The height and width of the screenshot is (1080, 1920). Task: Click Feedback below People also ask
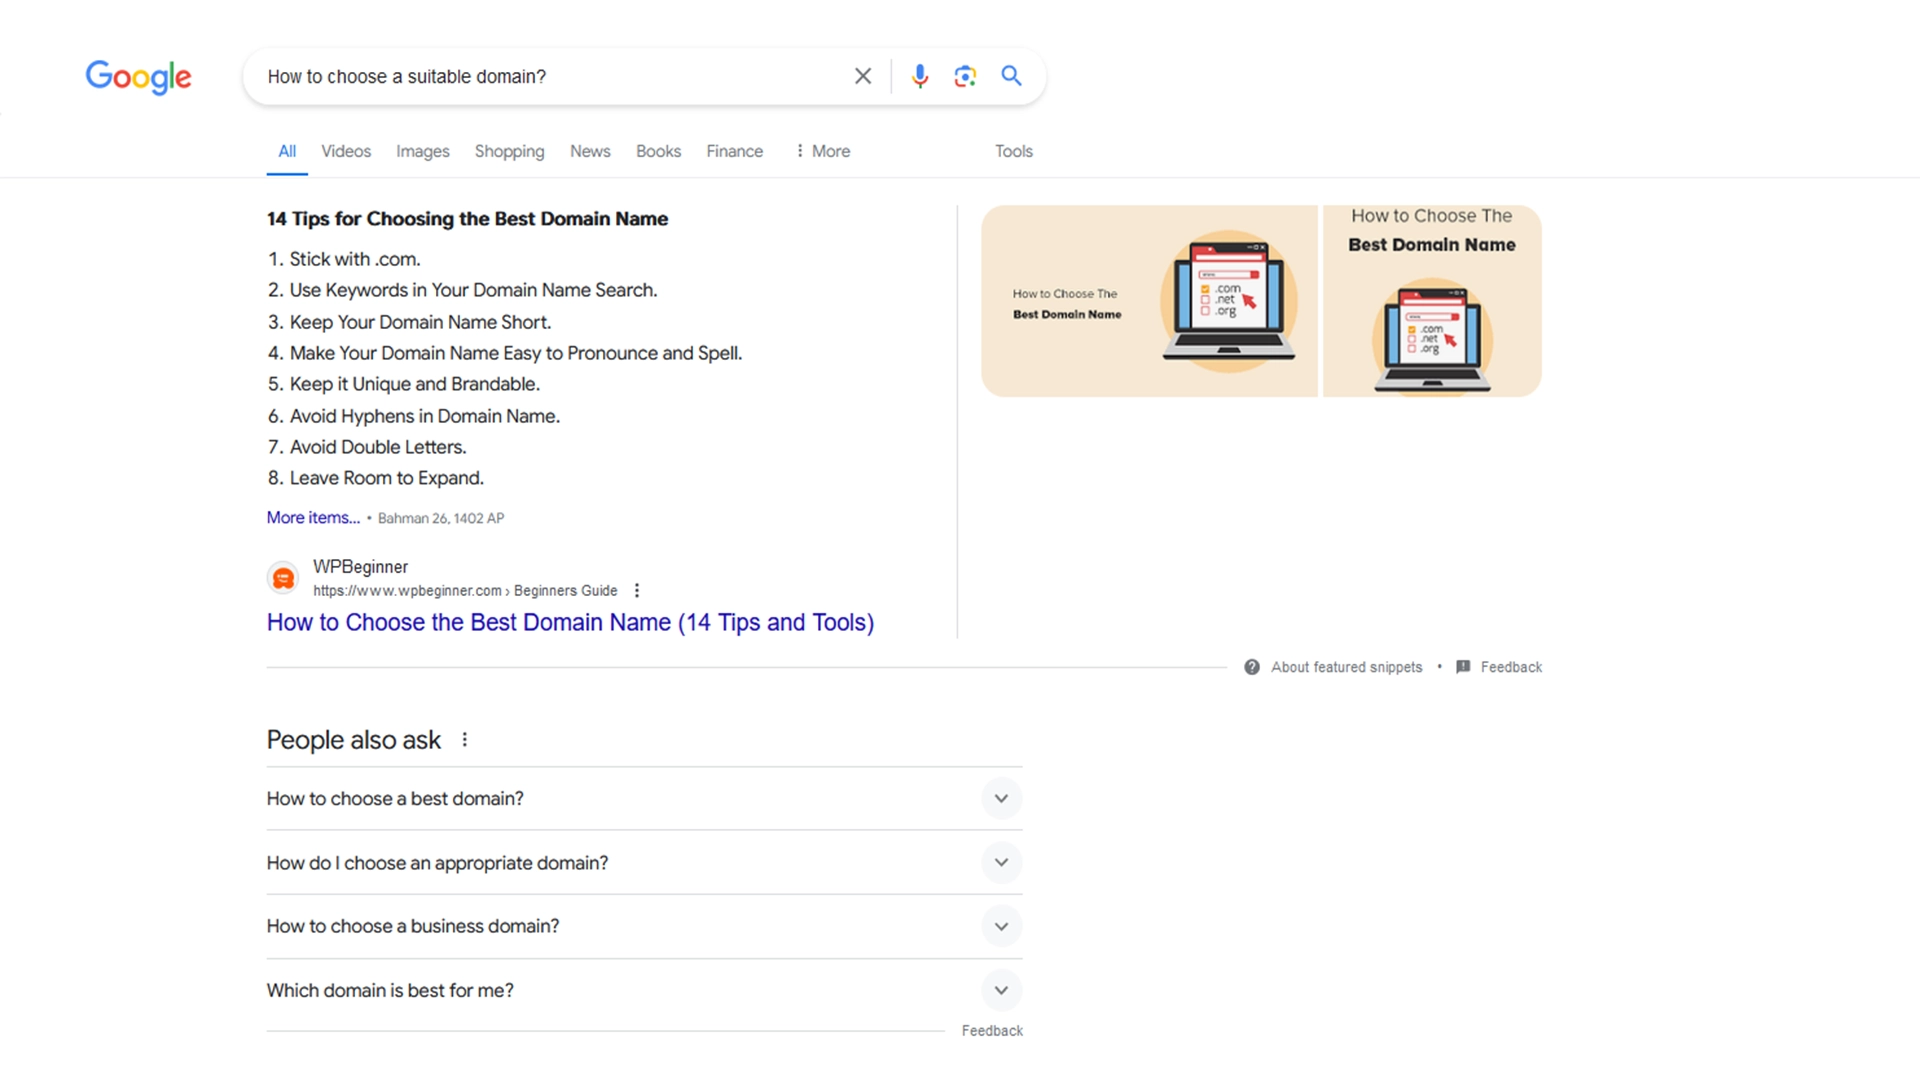click(992, 1031)
